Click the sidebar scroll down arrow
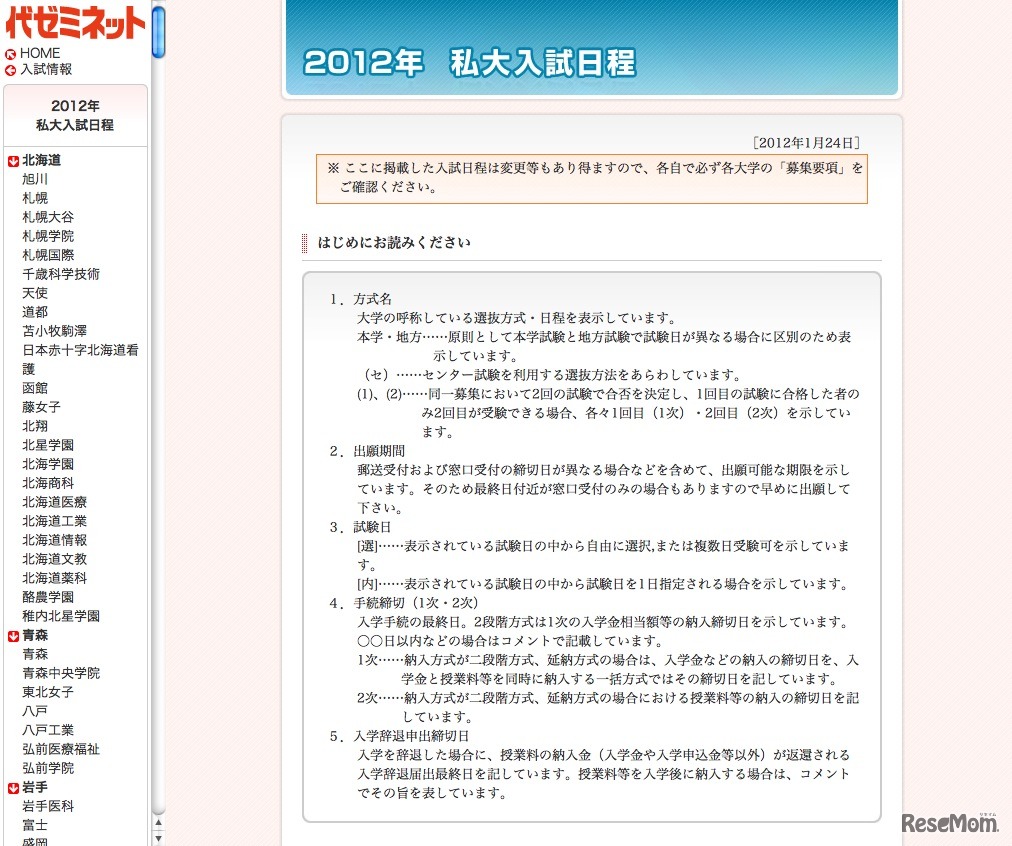This screenshot has width=1012, height=846. 158,838
